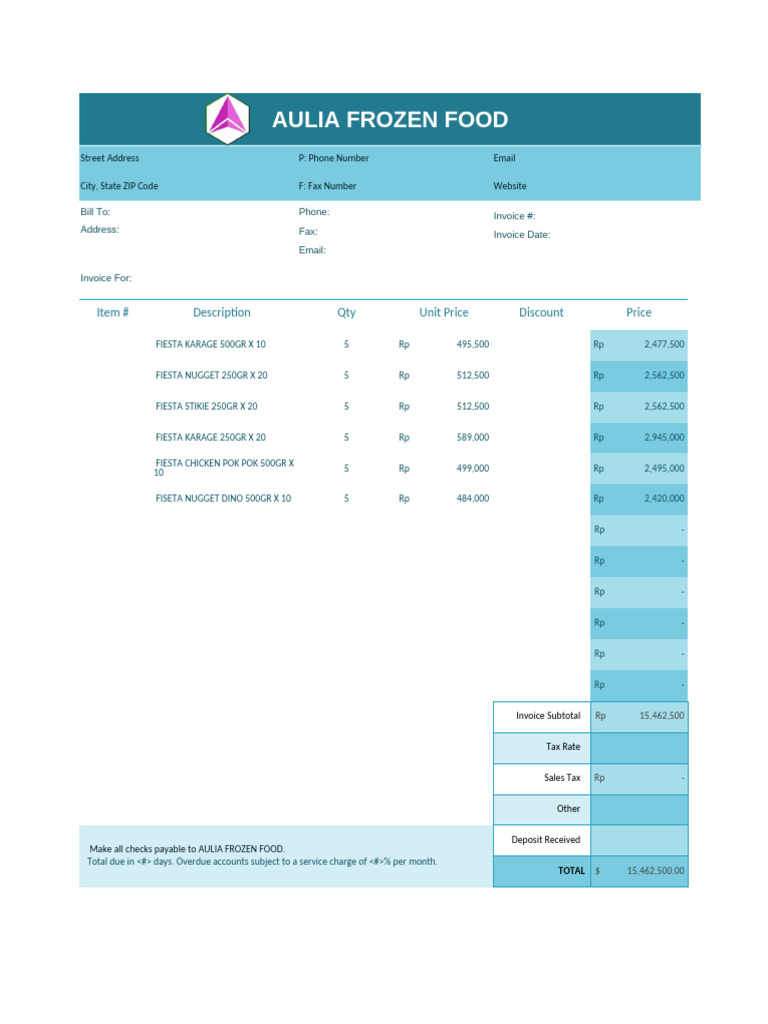Screen dimensions: 768x1024
Task: Click the Total due in days note
Action: (x=262, y=861)
